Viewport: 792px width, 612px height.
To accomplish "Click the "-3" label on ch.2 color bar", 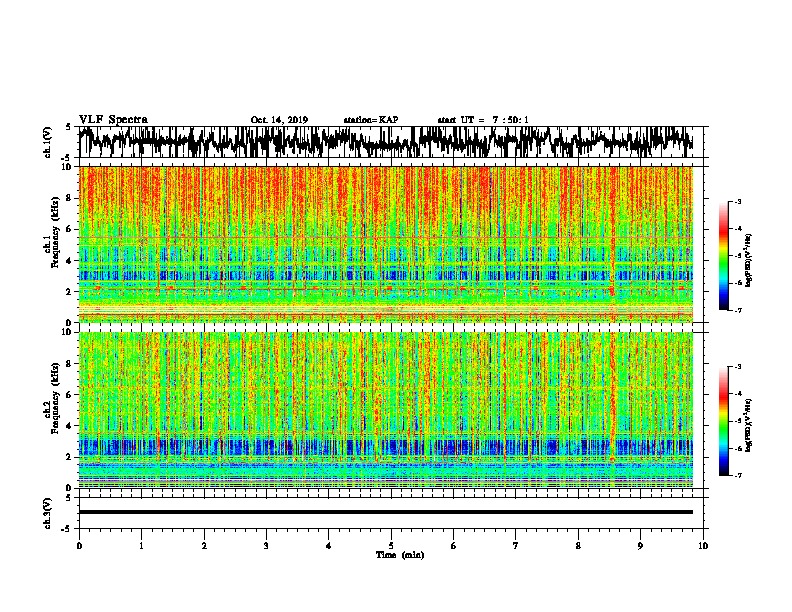I will pos(737,367).
